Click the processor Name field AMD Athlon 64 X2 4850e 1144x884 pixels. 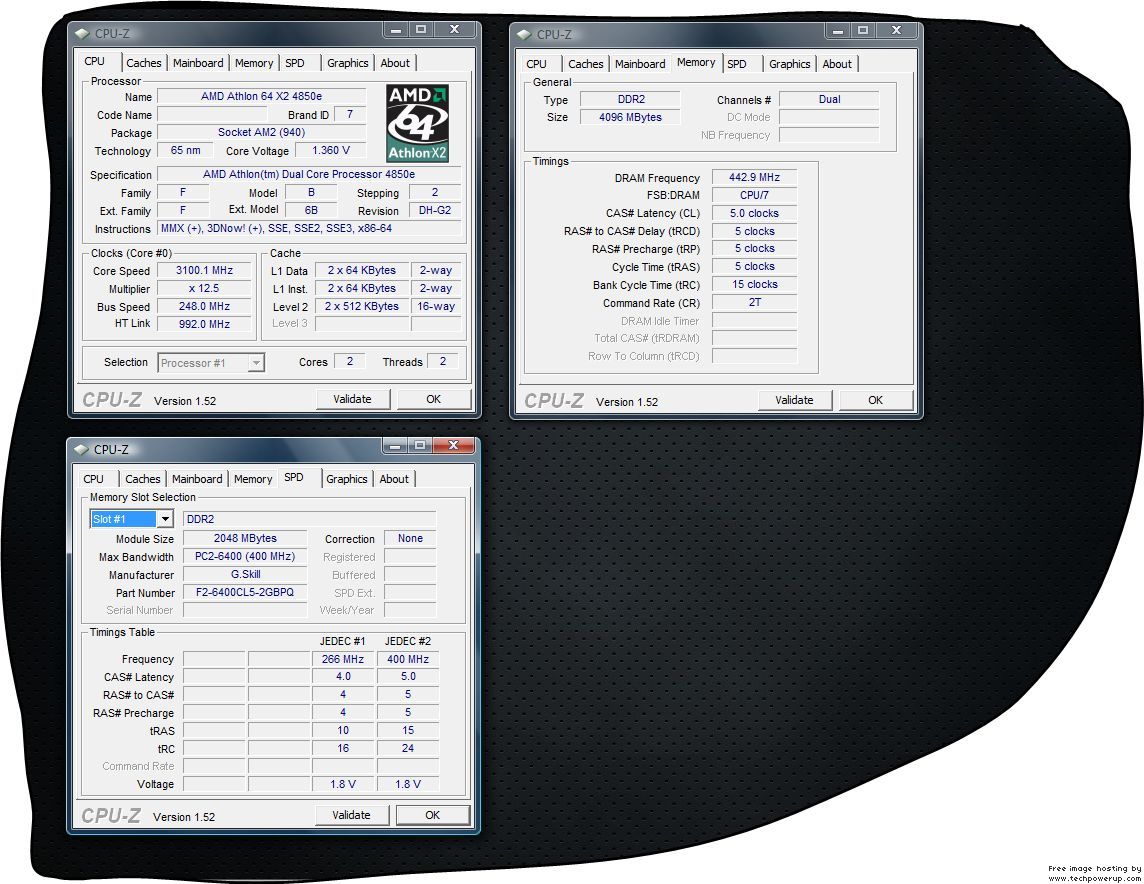pos(261,96)
